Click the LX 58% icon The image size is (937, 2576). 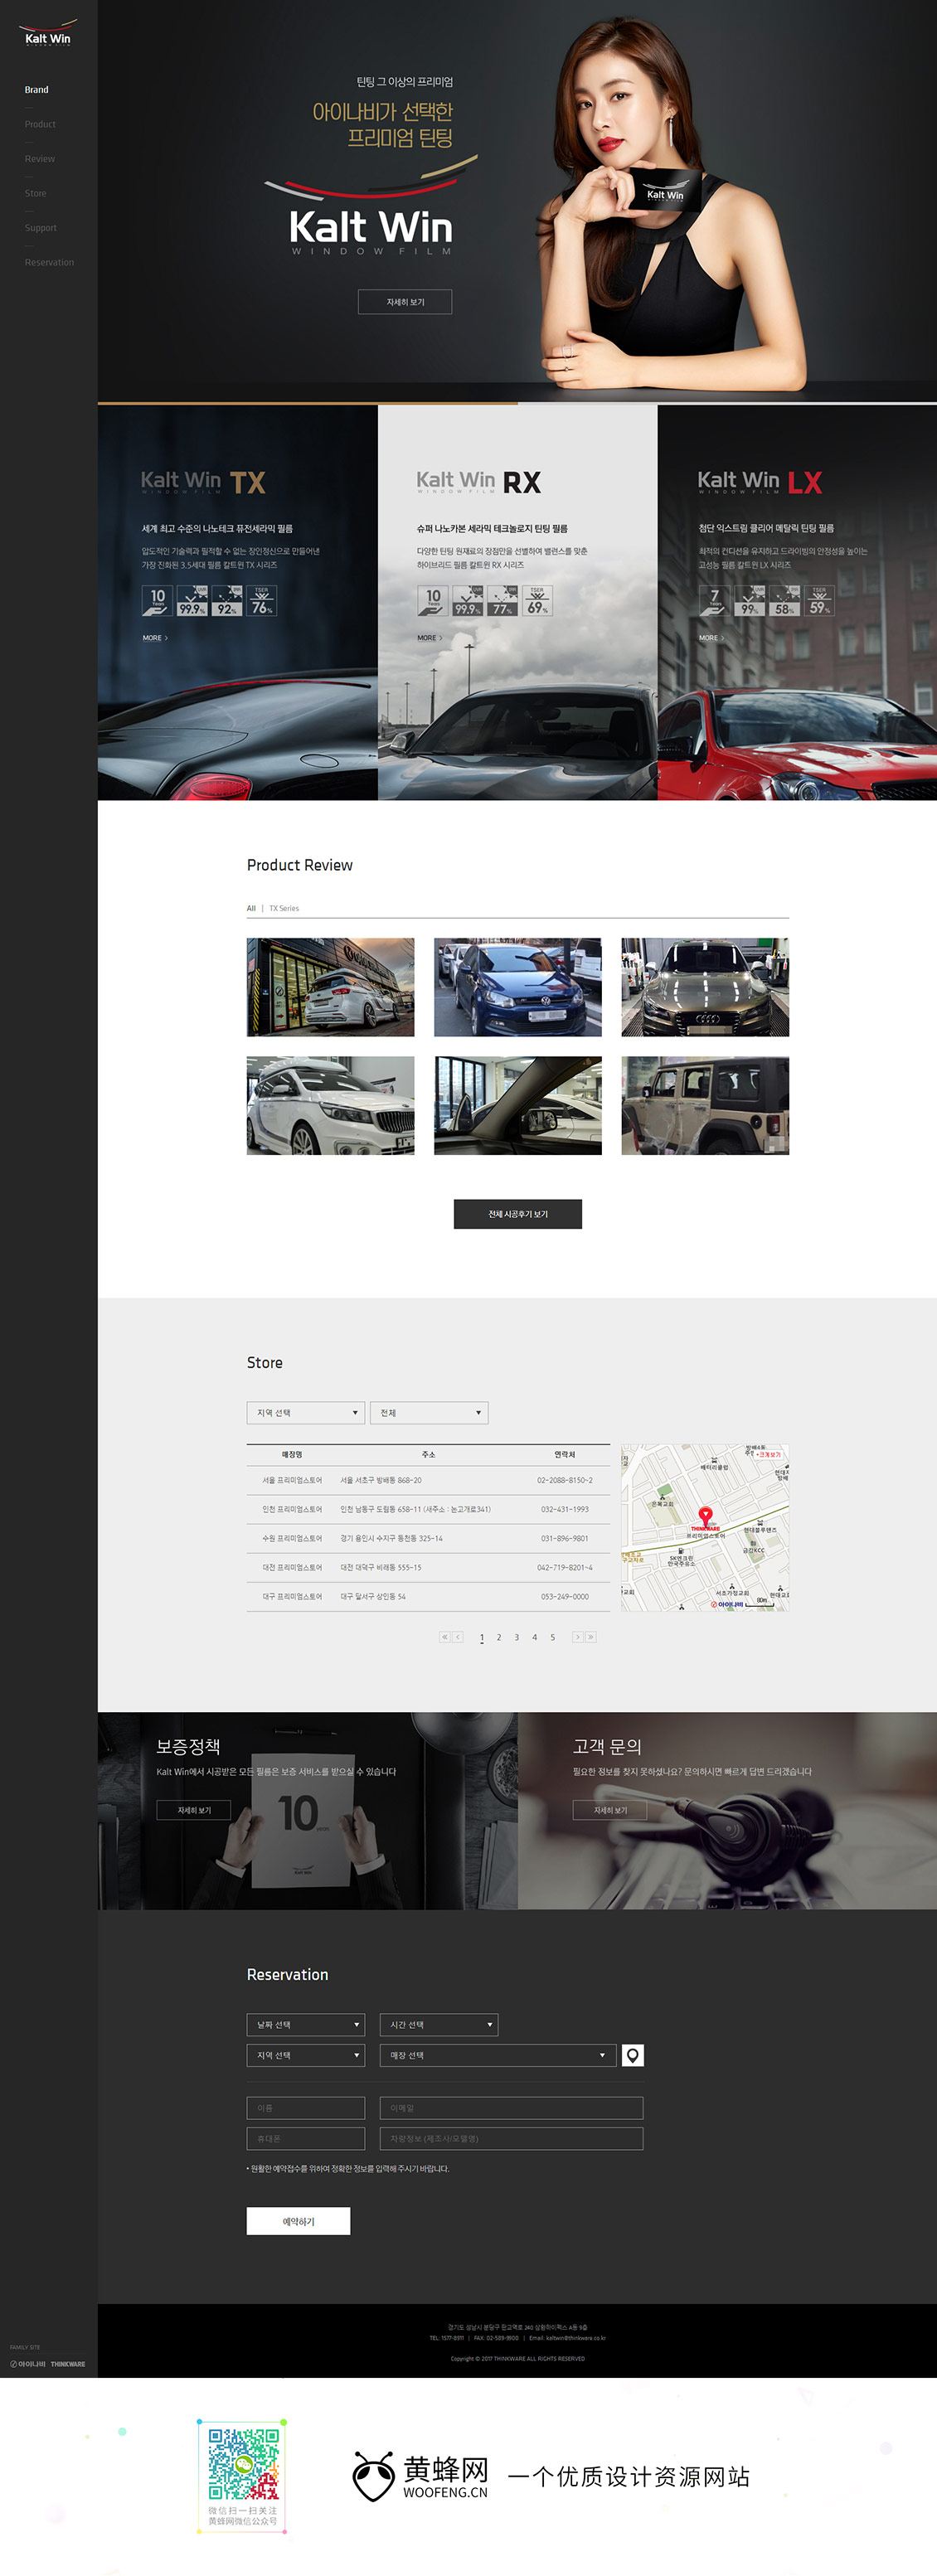(x=785, y=600)
